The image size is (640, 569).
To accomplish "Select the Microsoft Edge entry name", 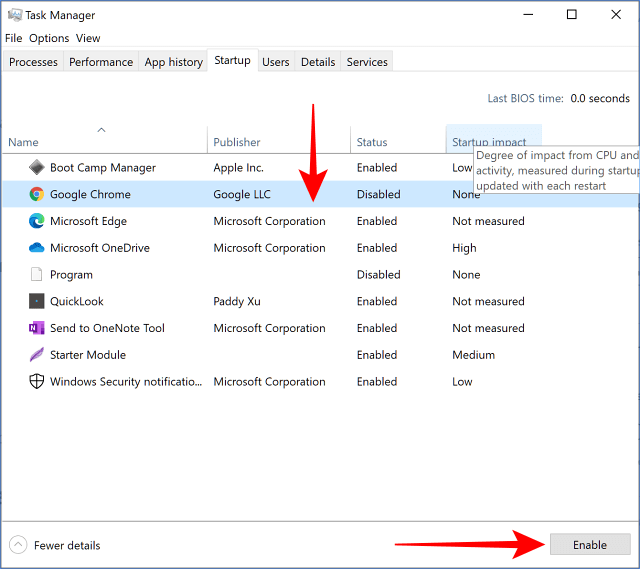I will tap(88, 221).
